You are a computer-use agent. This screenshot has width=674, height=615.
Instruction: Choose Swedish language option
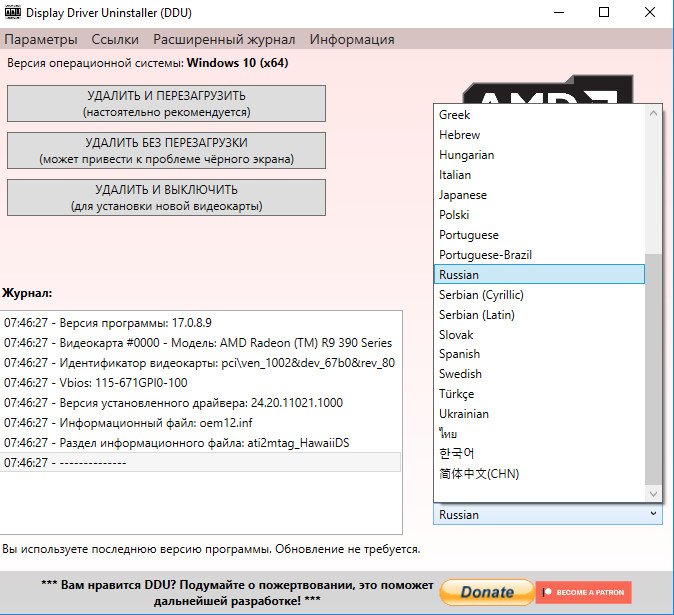coord(539,373)
